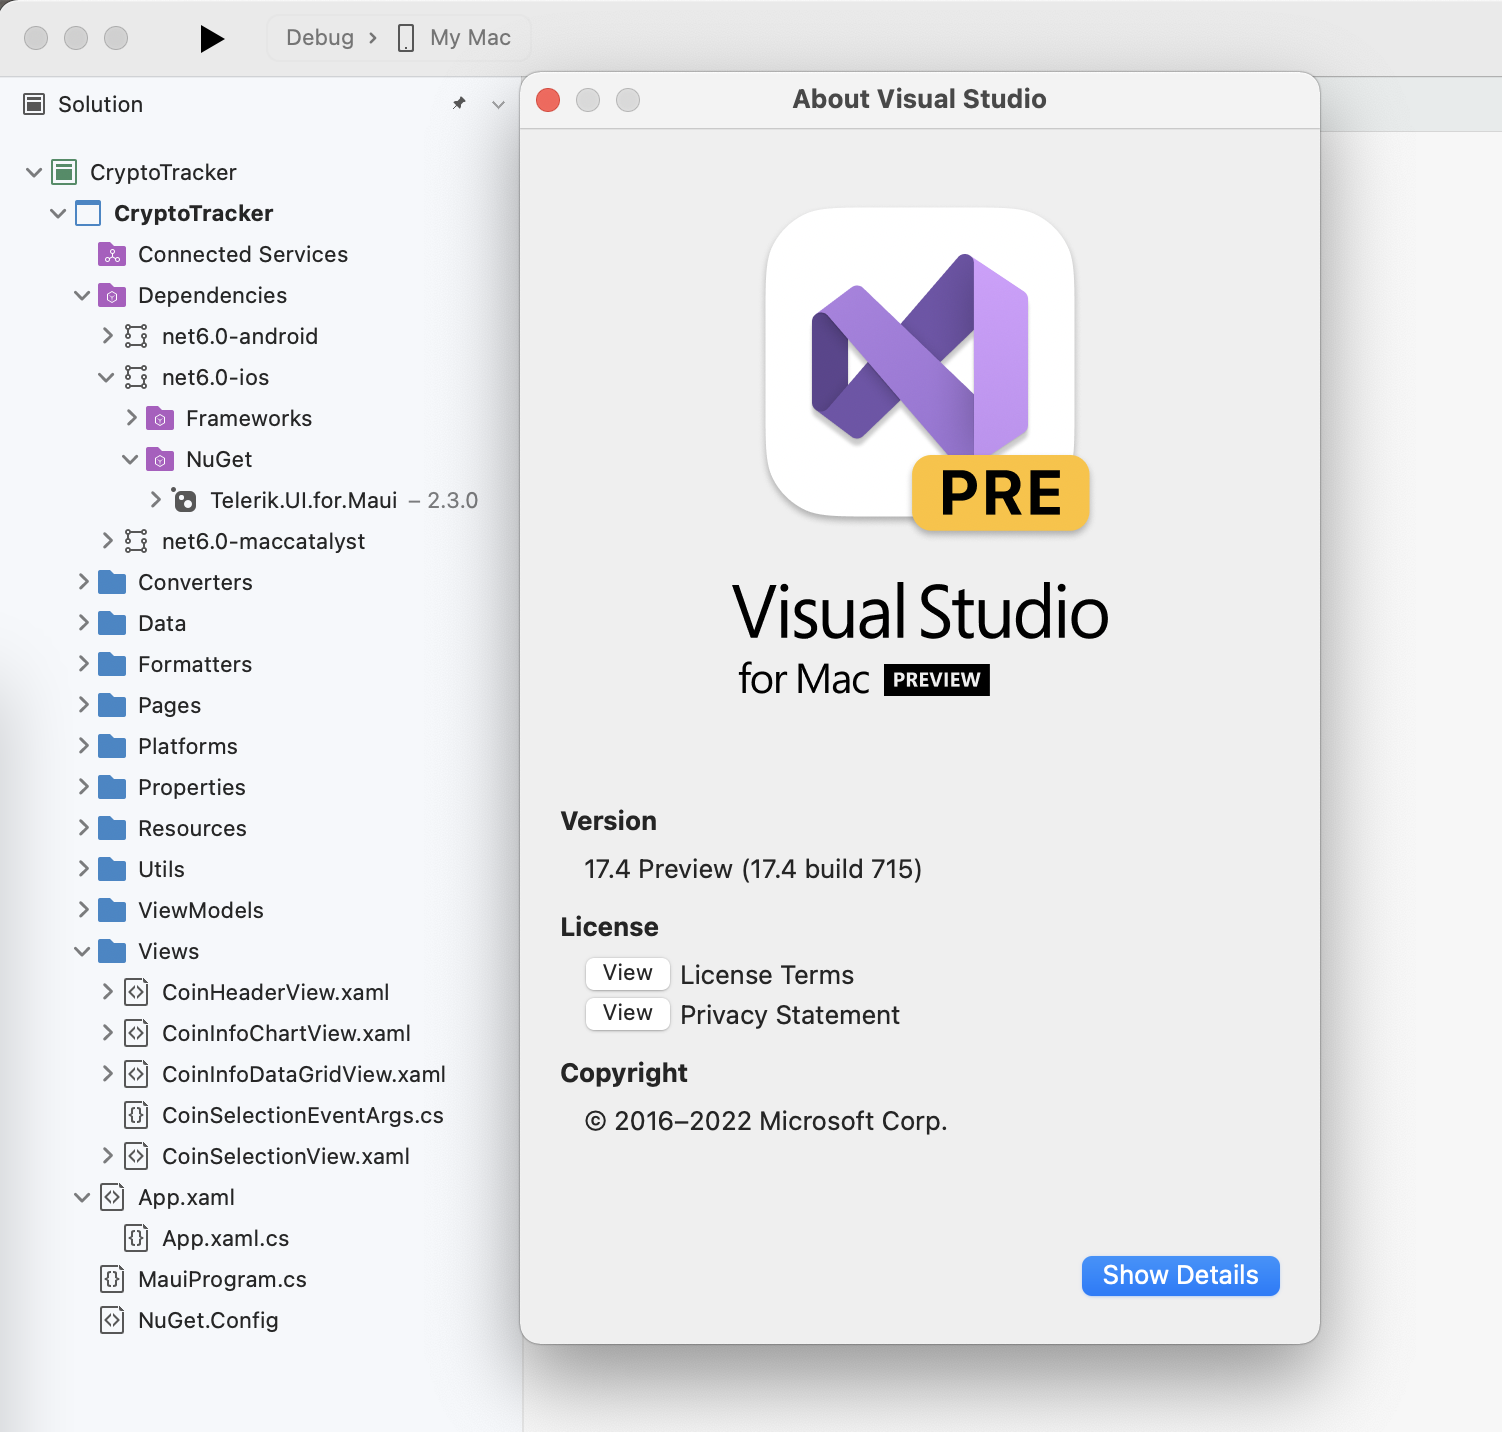
Task: Click the Properties folder icon
Action: point(112,787)
